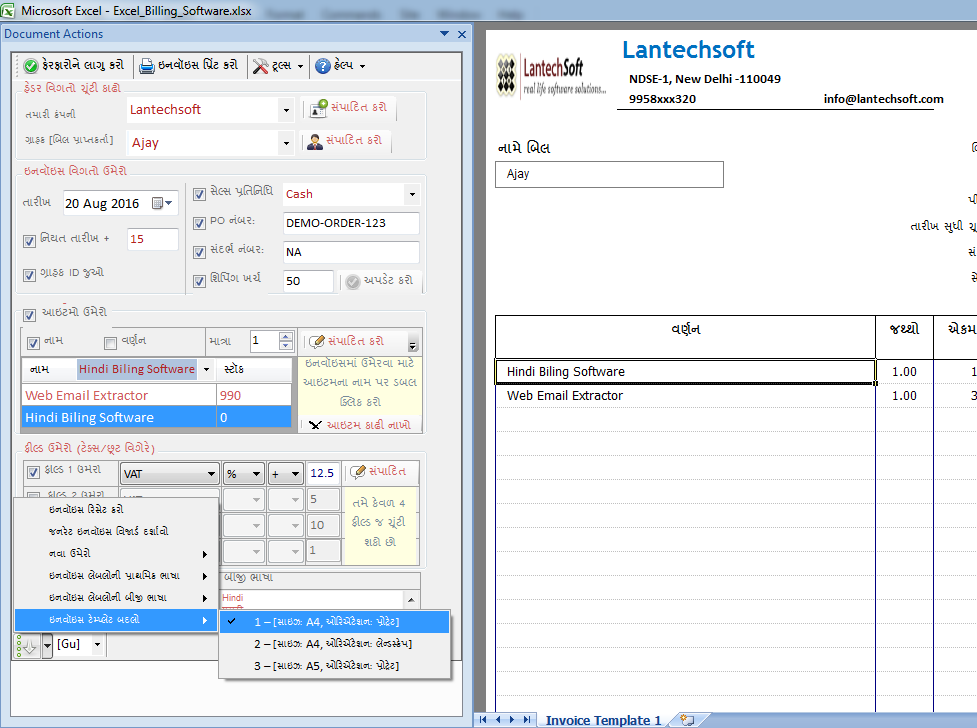Click the green check apply-changes icon
Screen dimensions: 977x728
pos(31,65)
